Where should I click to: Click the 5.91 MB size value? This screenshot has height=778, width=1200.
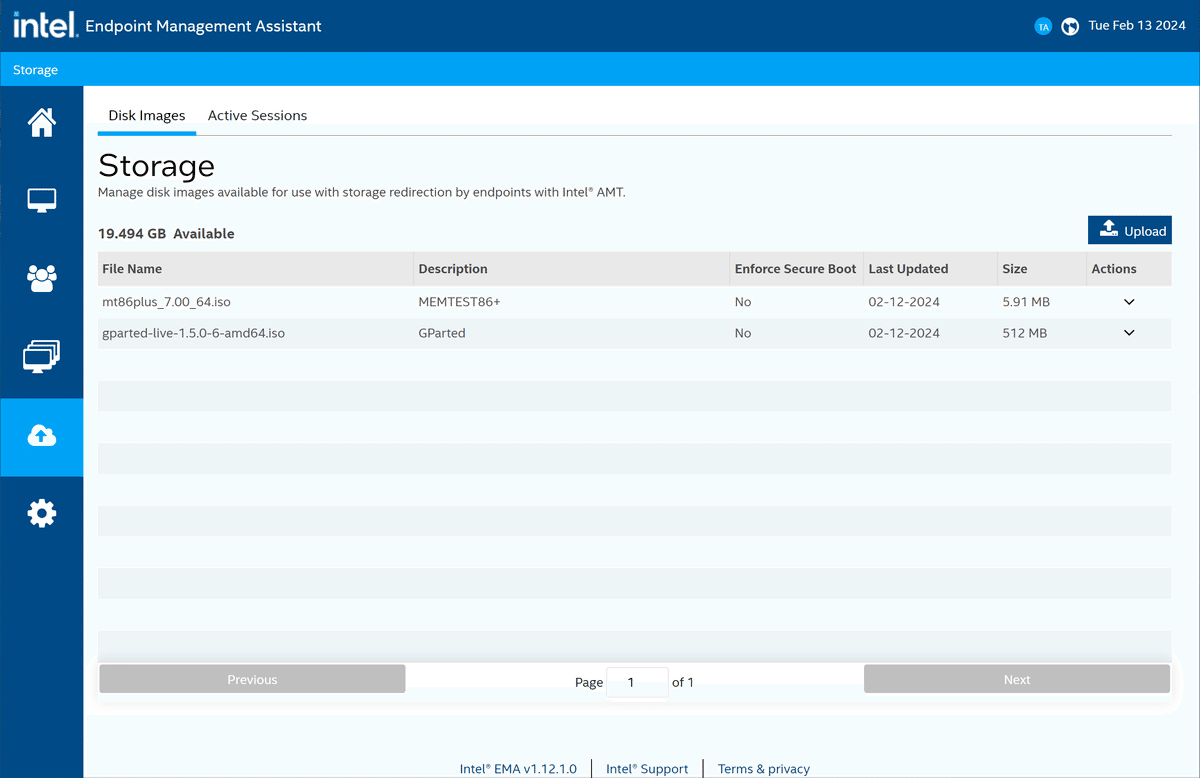(x=1026, y=302)
